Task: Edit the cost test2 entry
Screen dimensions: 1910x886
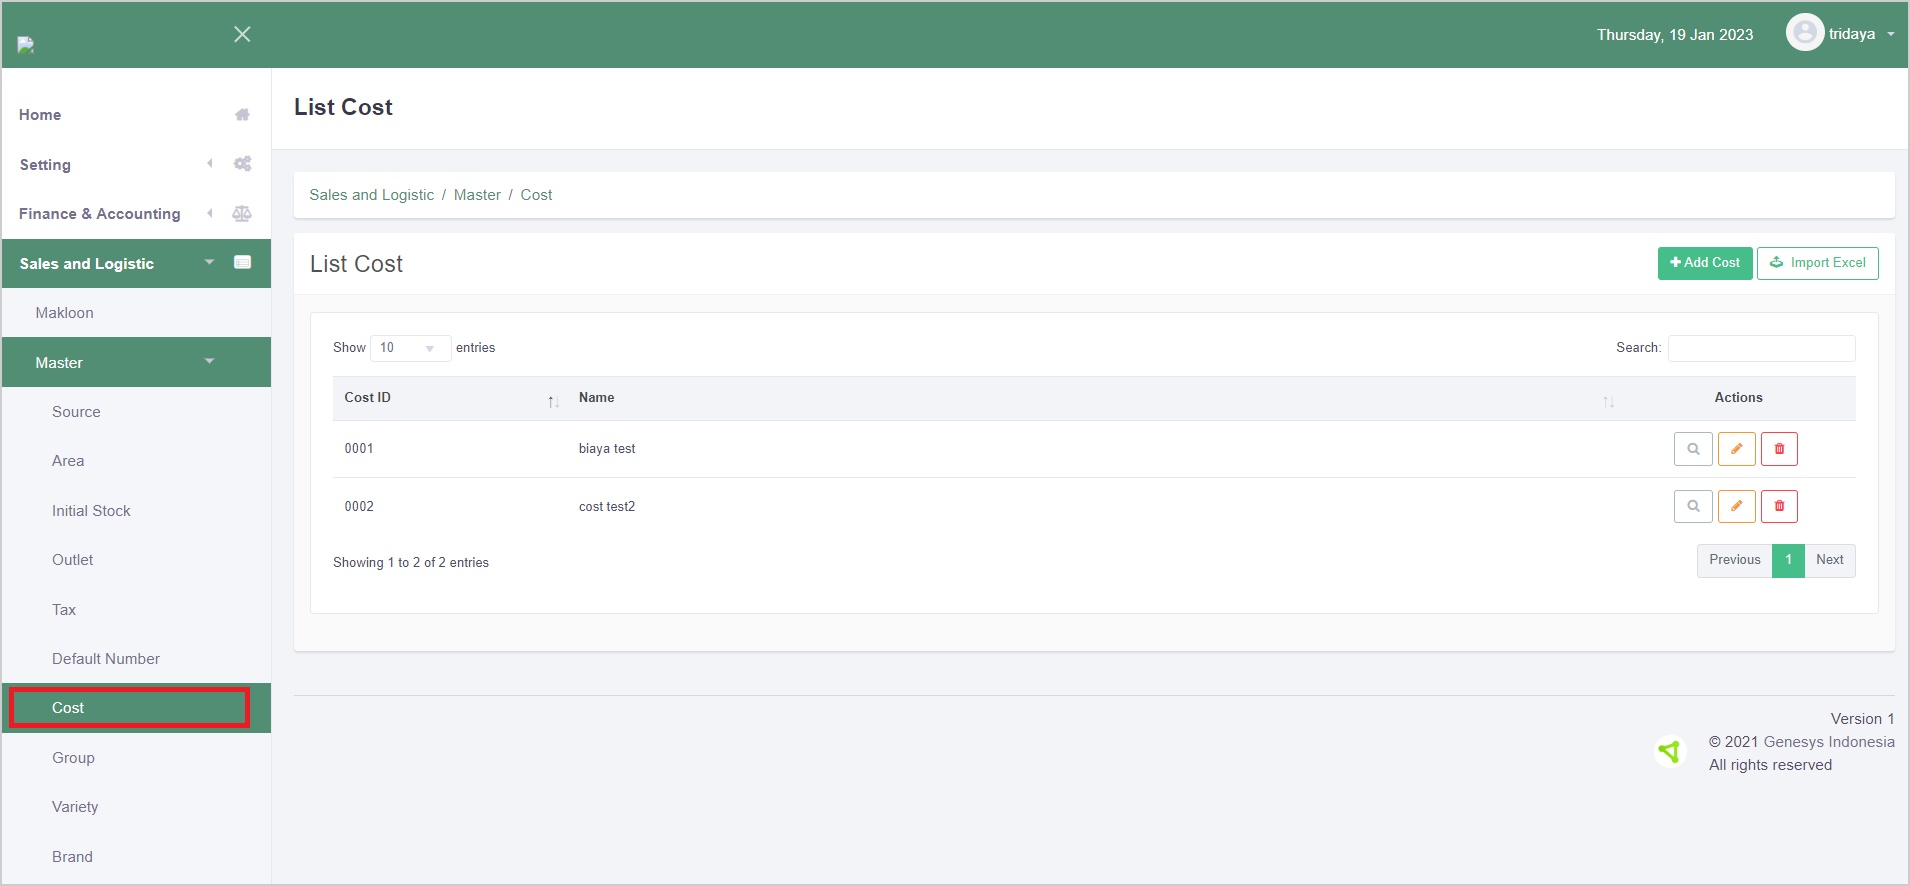Action: 1737,506
